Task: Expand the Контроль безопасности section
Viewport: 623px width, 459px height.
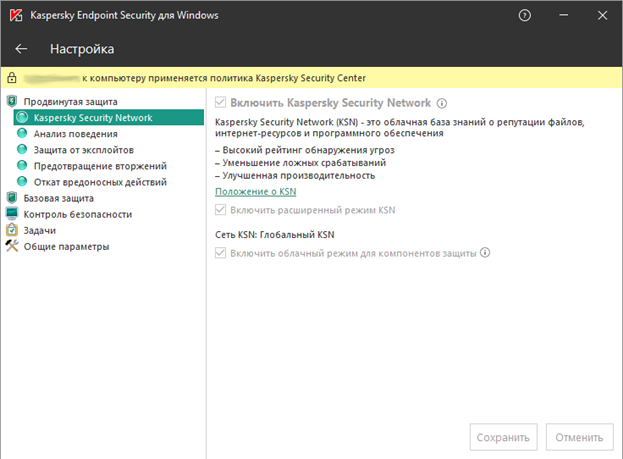Action: coord(78,214)
